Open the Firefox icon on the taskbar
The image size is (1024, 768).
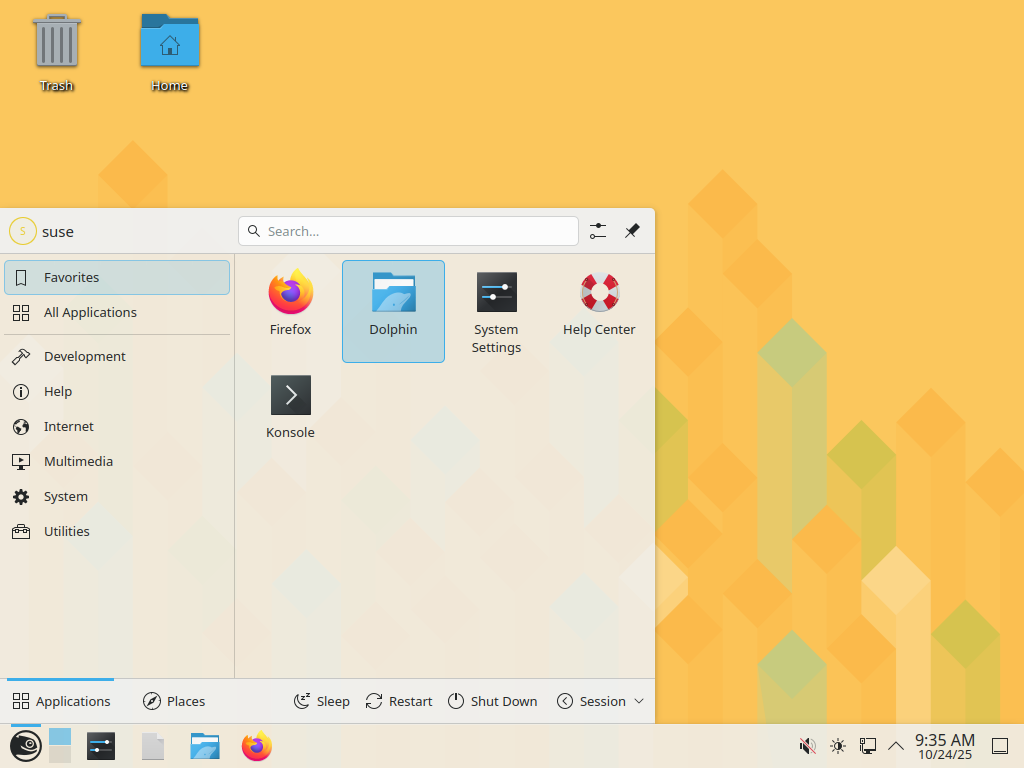(256, 746)
